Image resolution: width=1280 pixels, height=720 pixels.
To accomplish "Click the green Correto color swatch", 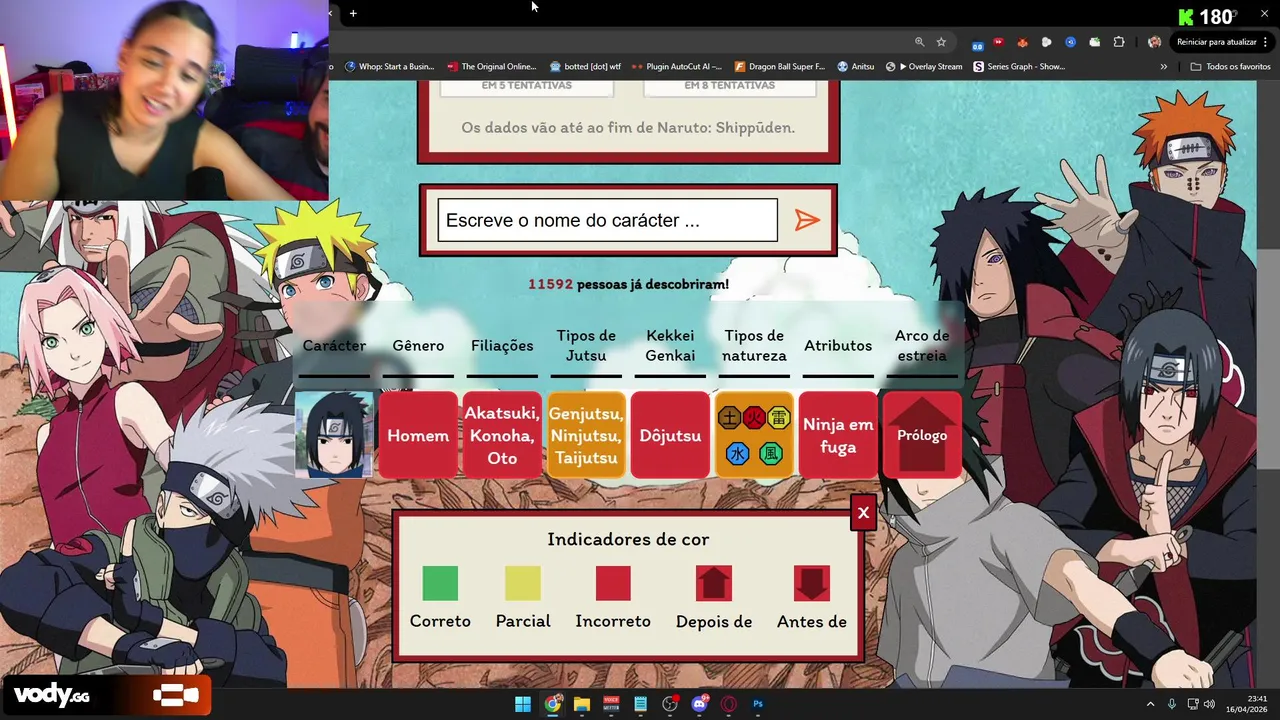I will [x=440, y=583].
